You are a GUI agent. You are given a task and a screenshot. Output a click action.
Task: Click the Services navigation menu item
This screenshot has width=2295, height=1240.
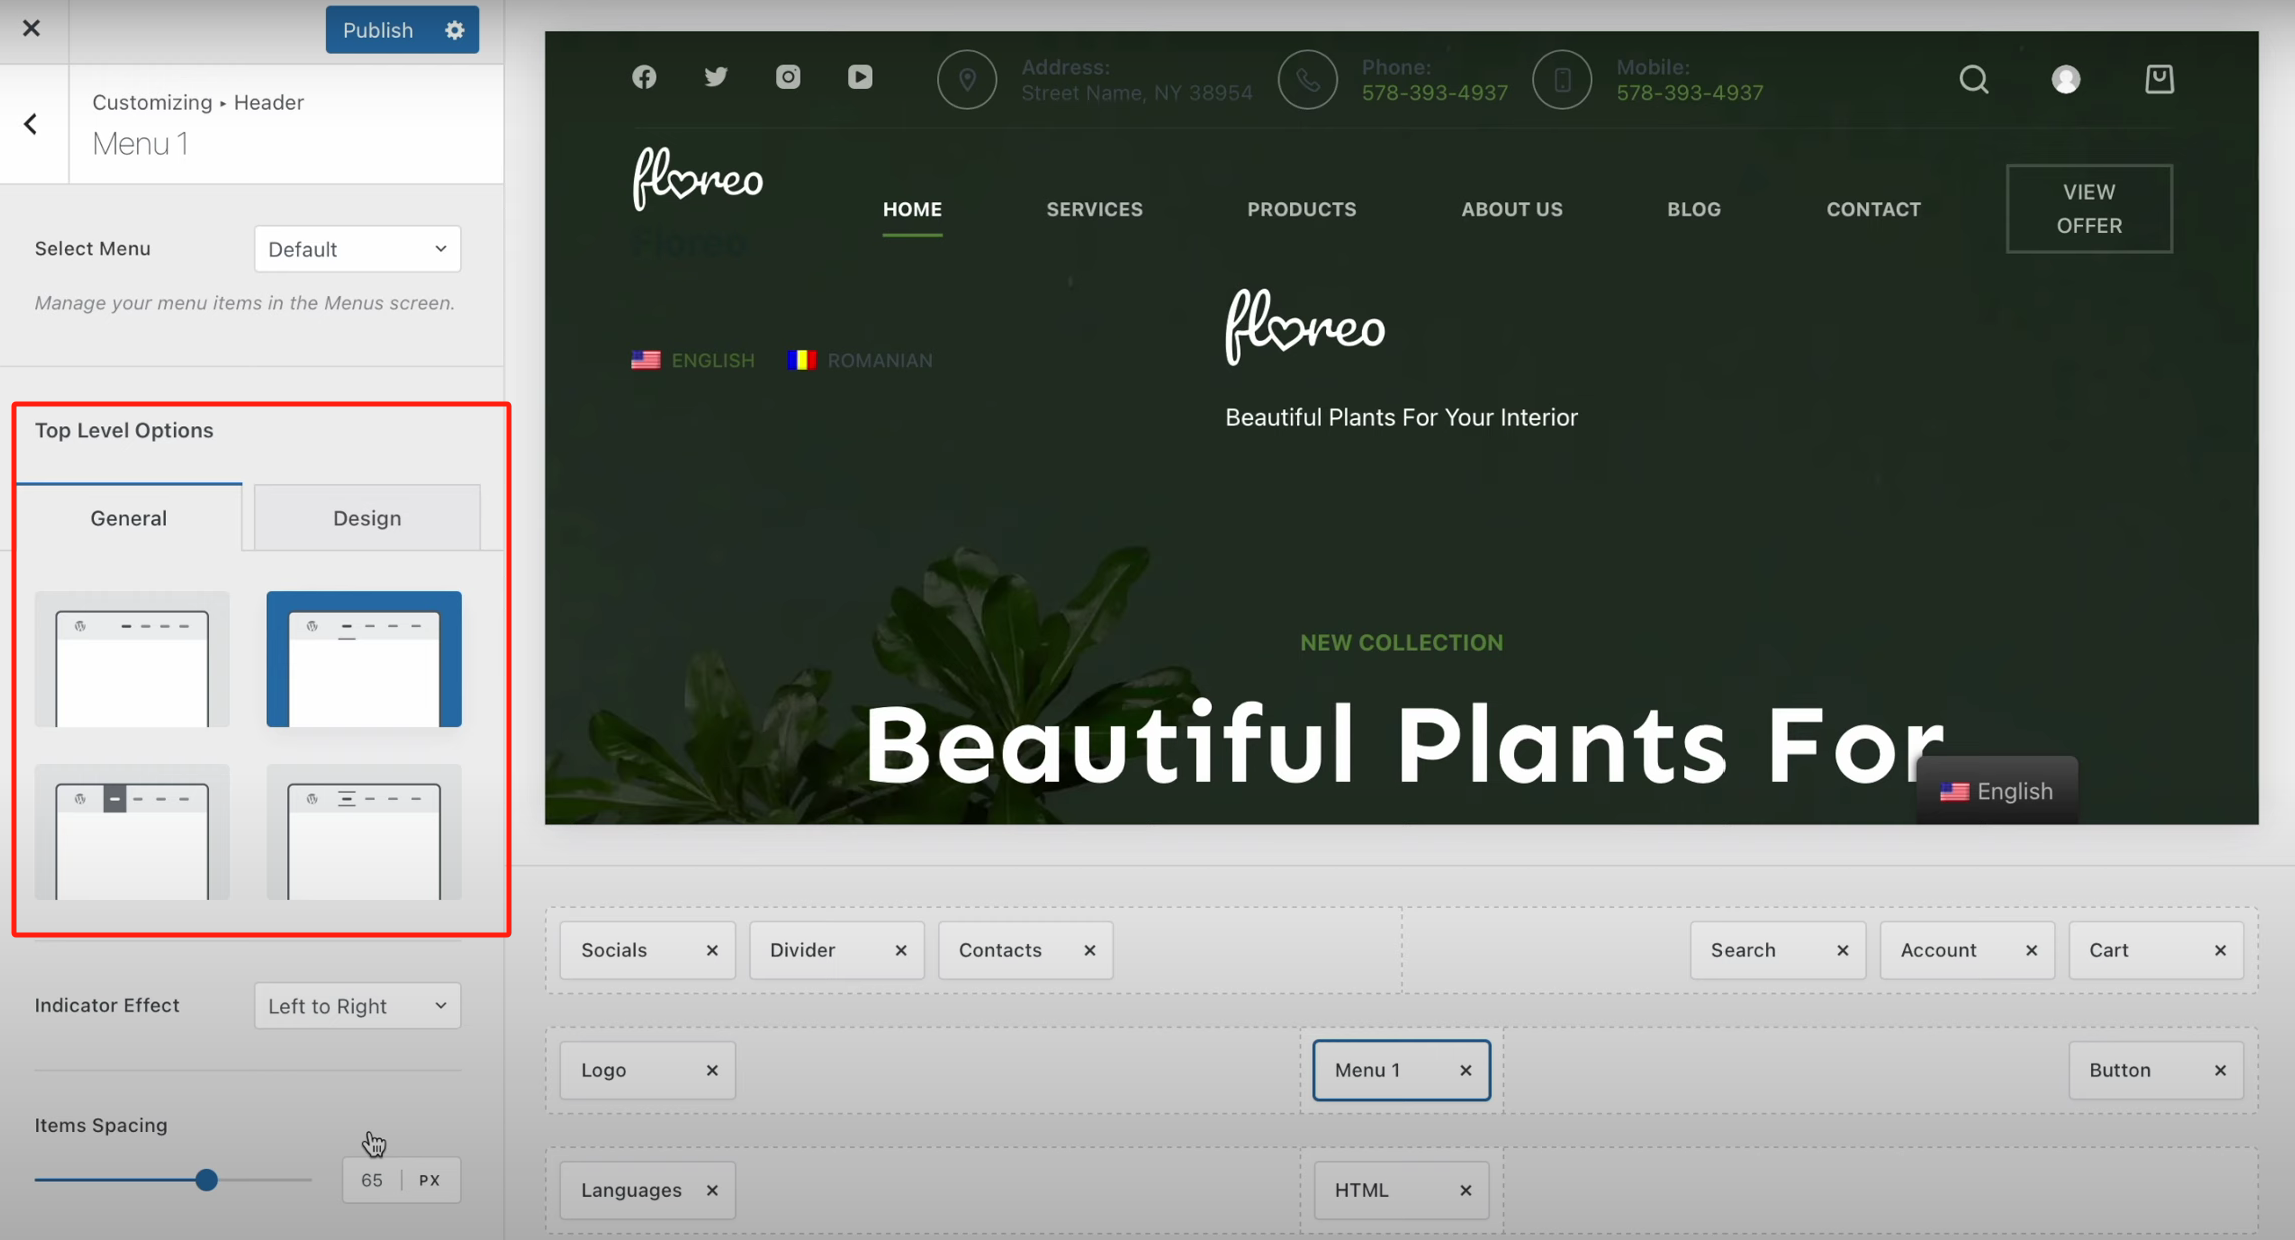(x=1094, y=209)
